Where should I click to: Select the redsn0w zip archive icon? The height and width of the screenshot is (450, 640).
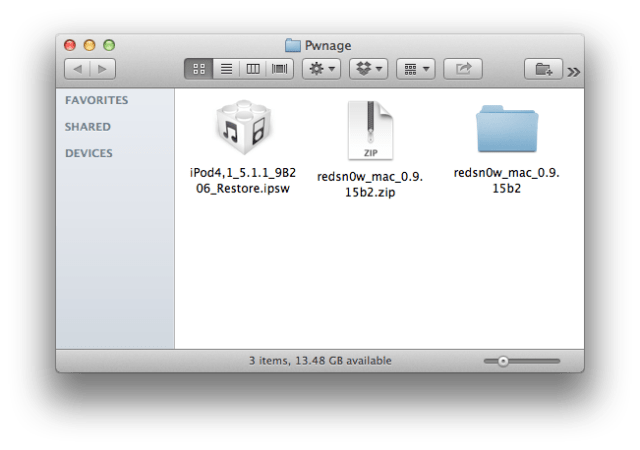[x=370, y=130]
